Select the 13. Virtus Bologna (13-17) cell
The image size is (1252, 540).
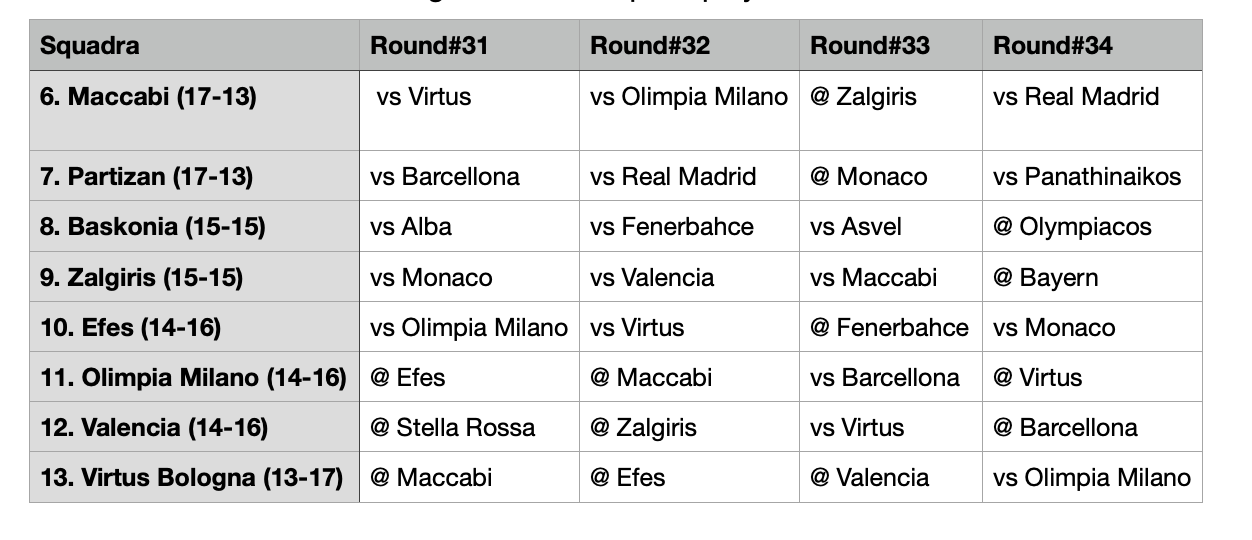pos(194,477)
